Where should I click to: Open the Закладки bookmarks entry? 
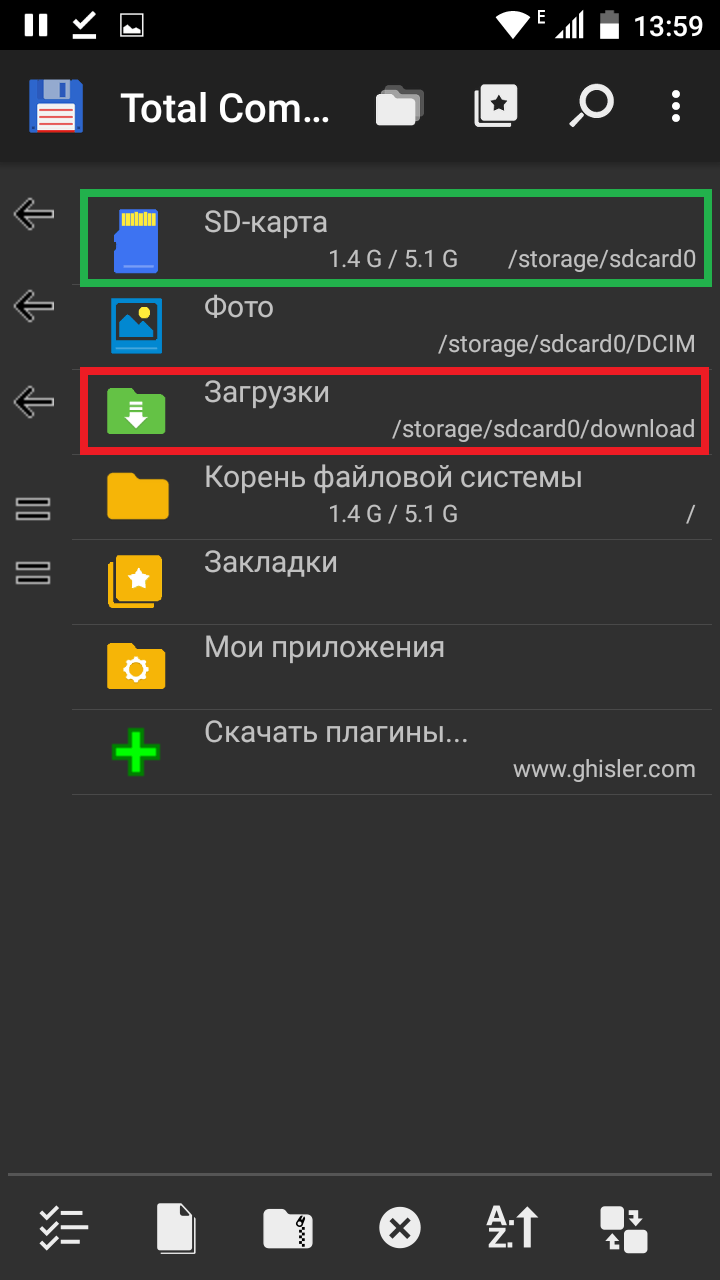(396, 582)
